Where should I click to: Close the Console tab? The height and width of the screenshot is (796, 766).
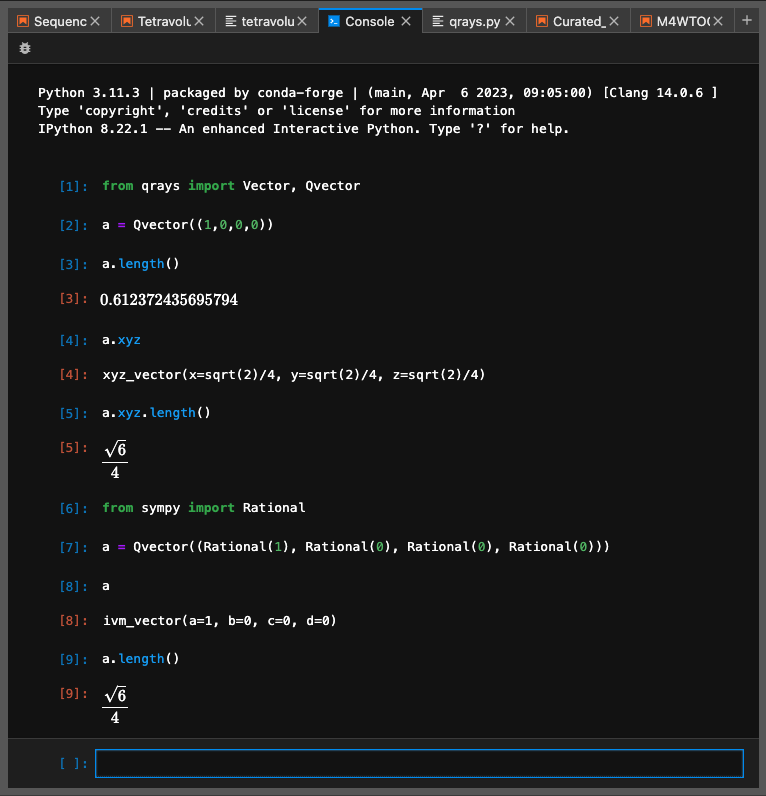406,21
